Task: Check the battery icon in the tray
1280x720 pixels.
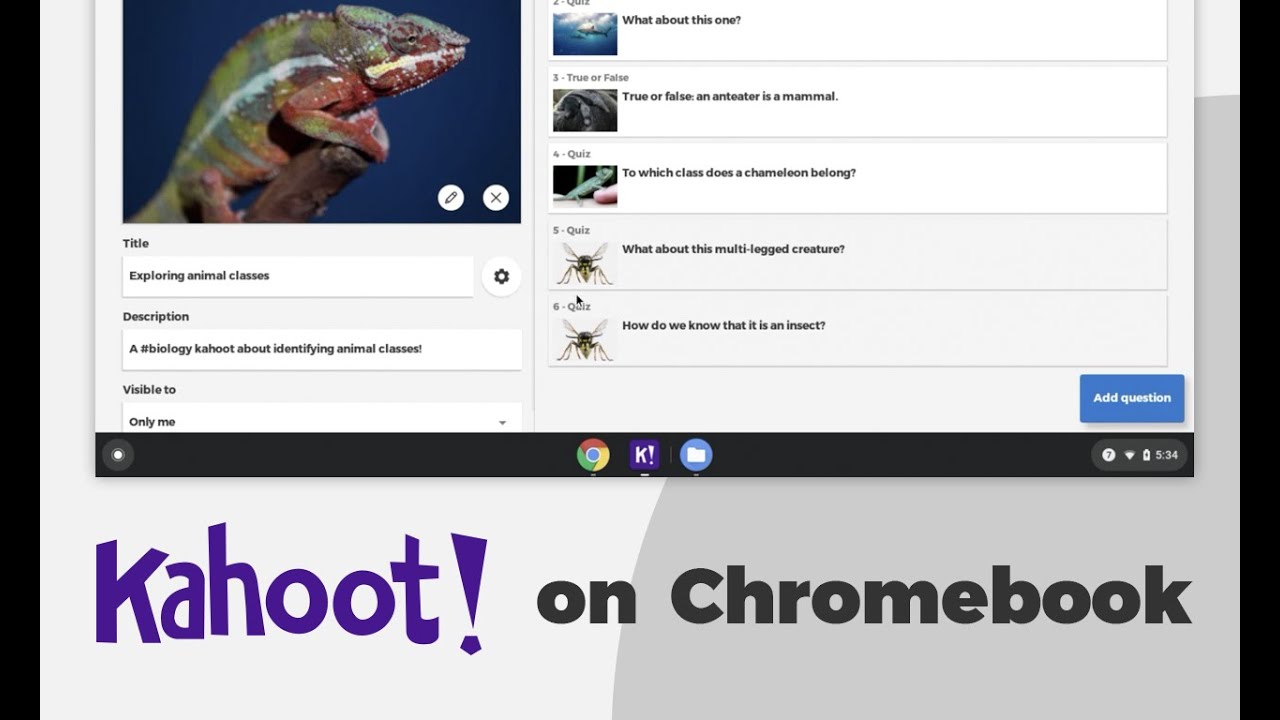Action: coord(1146,455)
